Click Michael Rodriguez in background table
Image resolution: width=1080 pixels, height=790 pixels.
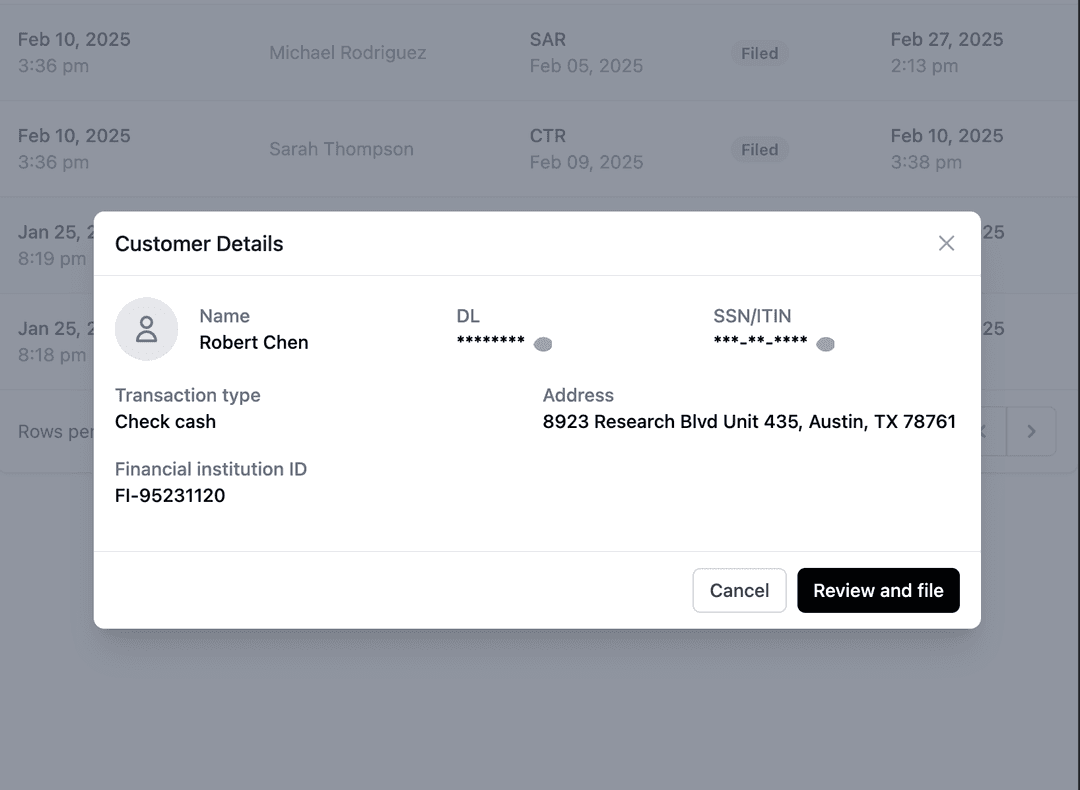tap(348, 52)
